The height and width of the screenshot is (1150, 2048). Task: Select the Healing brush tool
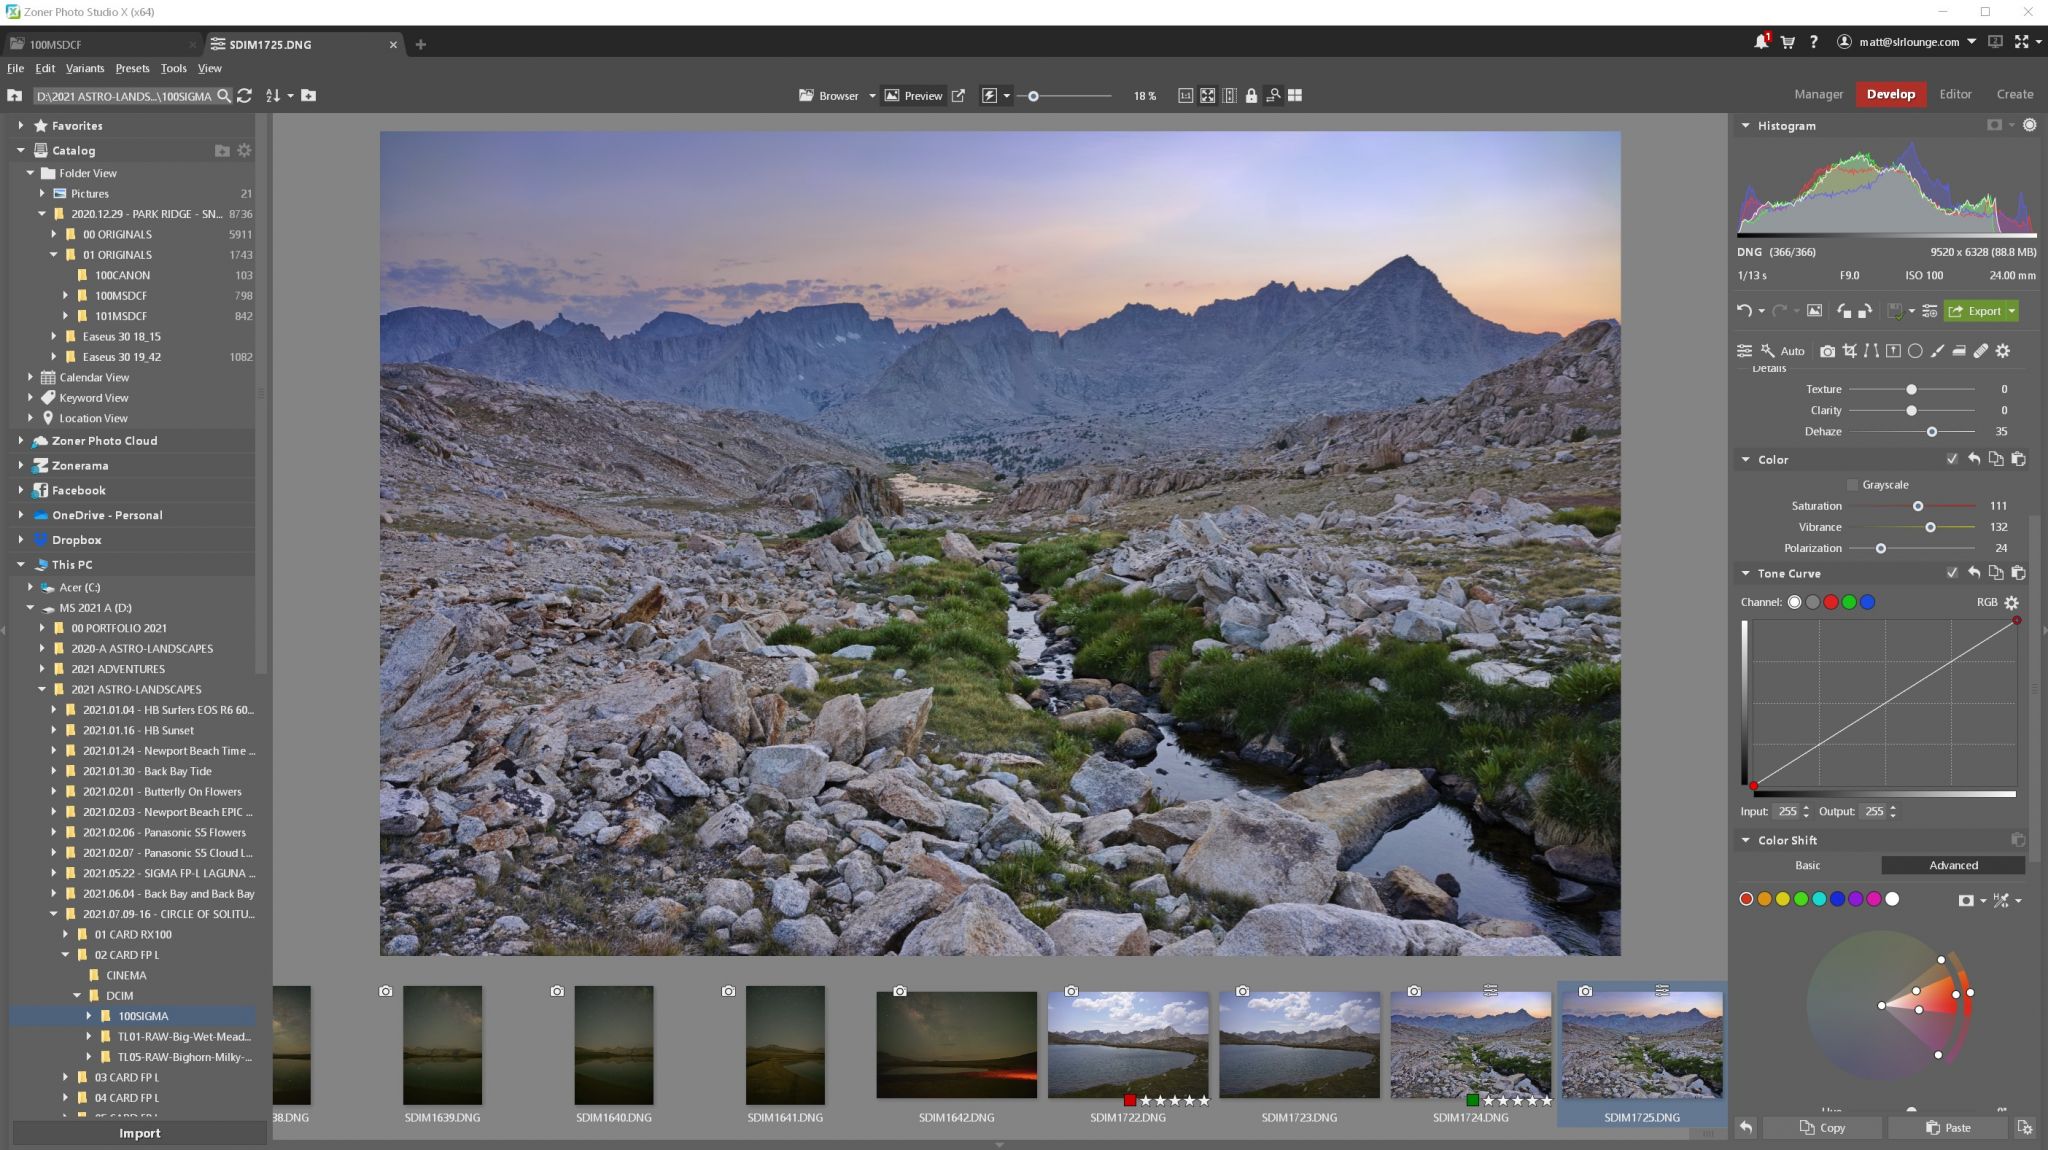(x=1983, y=351)
